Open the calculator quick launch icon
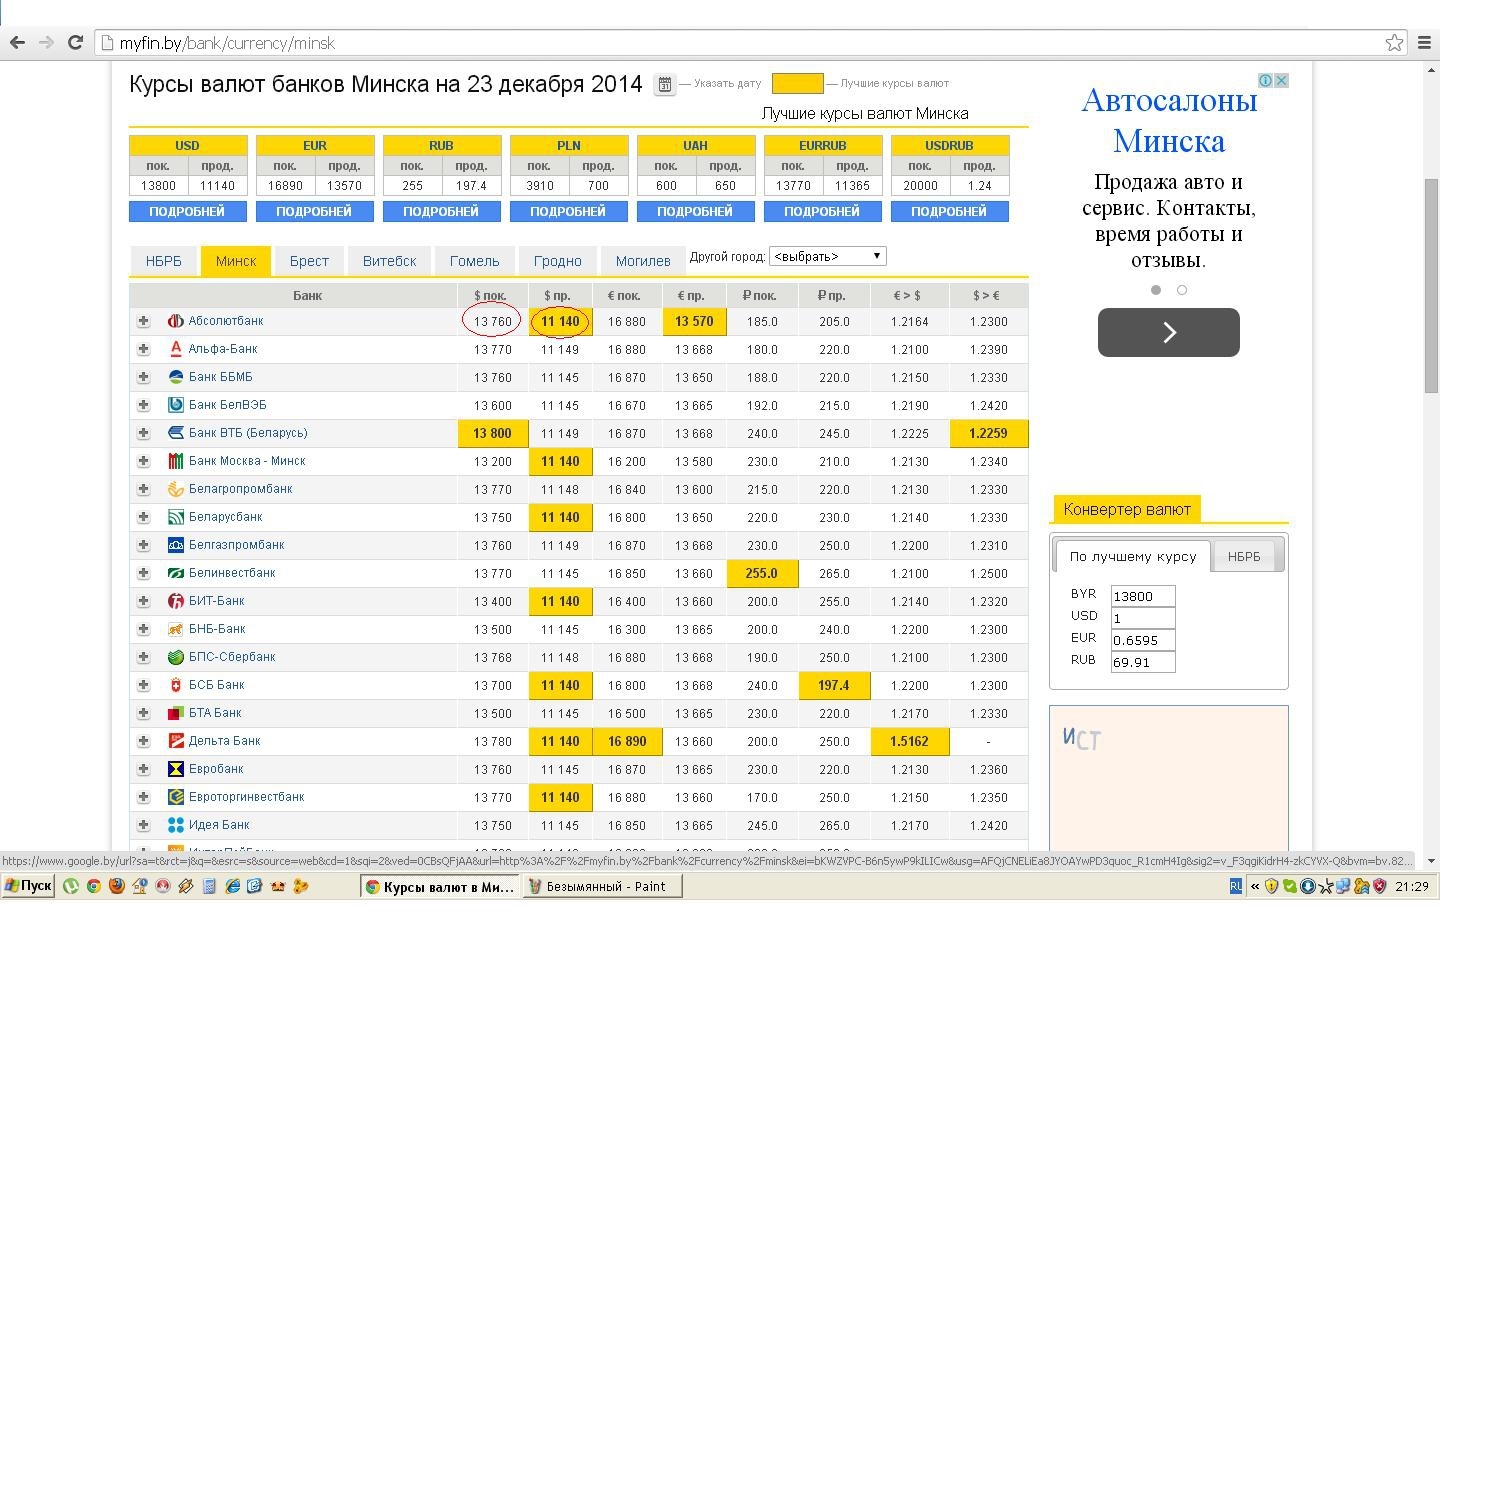The image size is (1500, 1500). [x=209, y=886]
